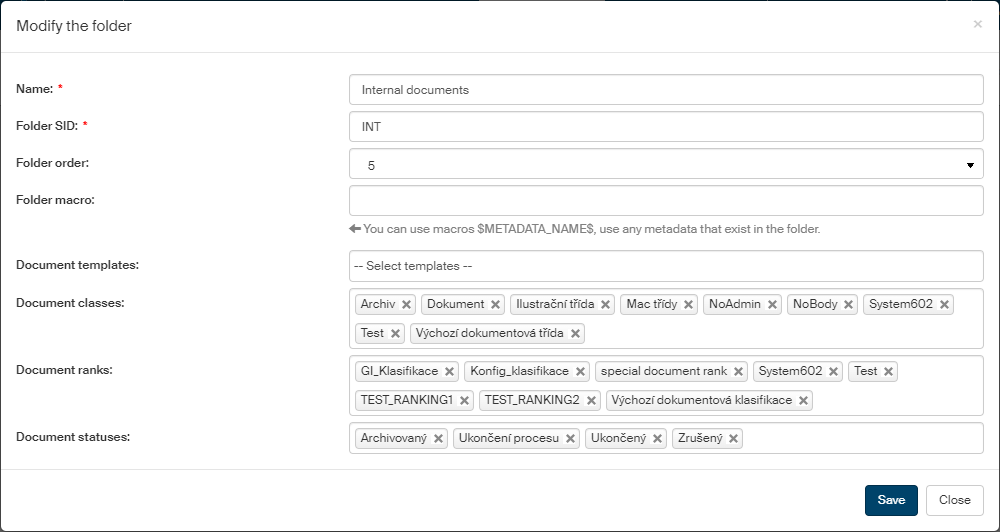Remove the System602 document class tag
This screenshot has height=532, width=1000.
click(944, 305)
